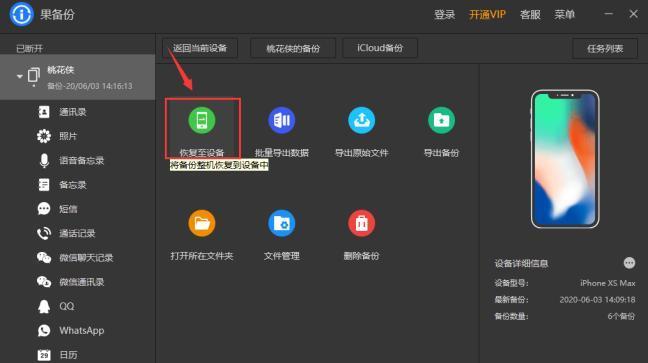Screen dimensions: 648x363
Task: Open 微信聊天记录 WeChat chat history
Action: point(78,258)
